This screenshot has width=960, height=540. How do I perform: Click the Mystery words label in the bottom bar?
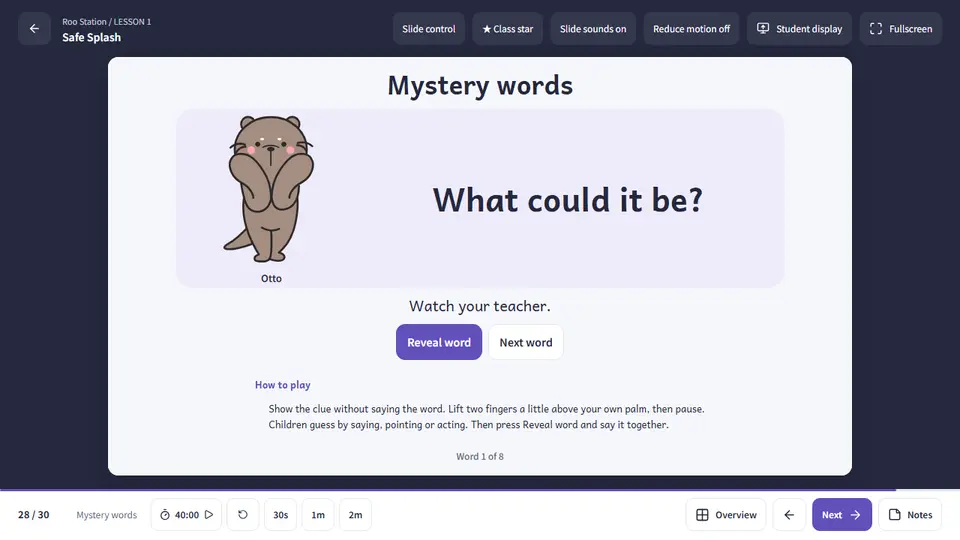pyautogui.click(x=107, y=515)
